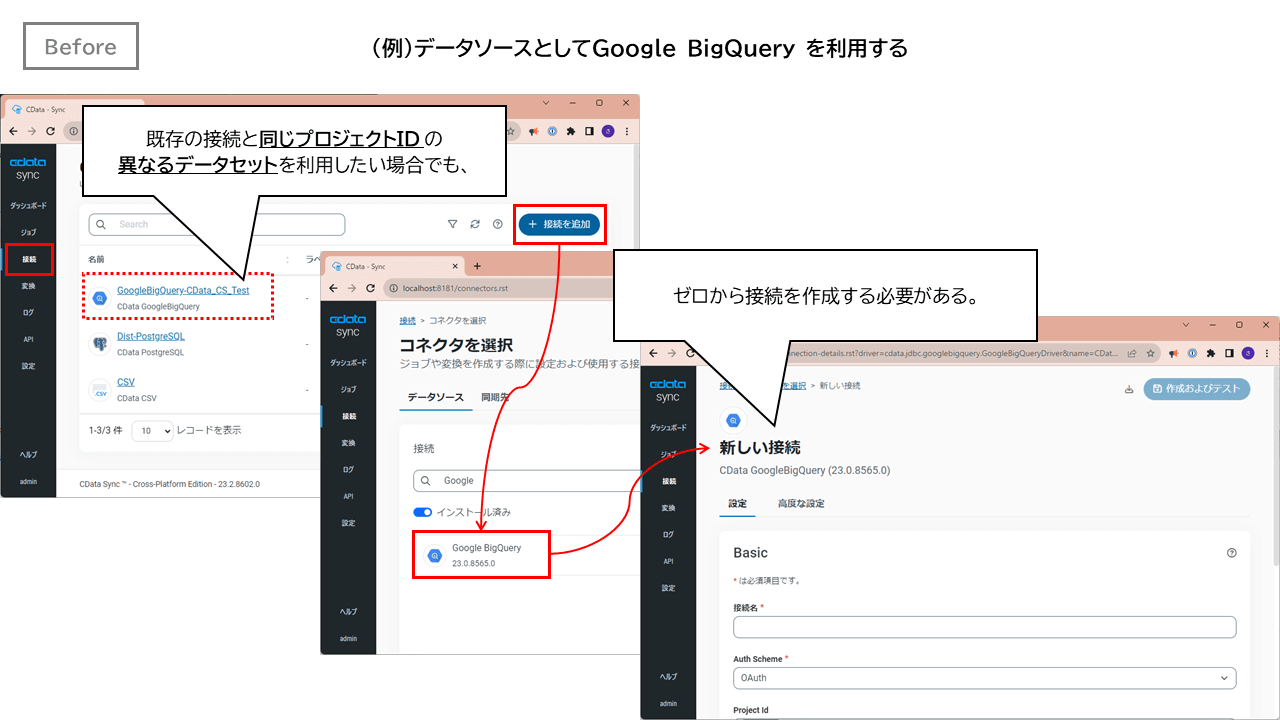Click the 作成およびテスト button
This screenshot has height=720, width=1280.
click(1197, 389)
